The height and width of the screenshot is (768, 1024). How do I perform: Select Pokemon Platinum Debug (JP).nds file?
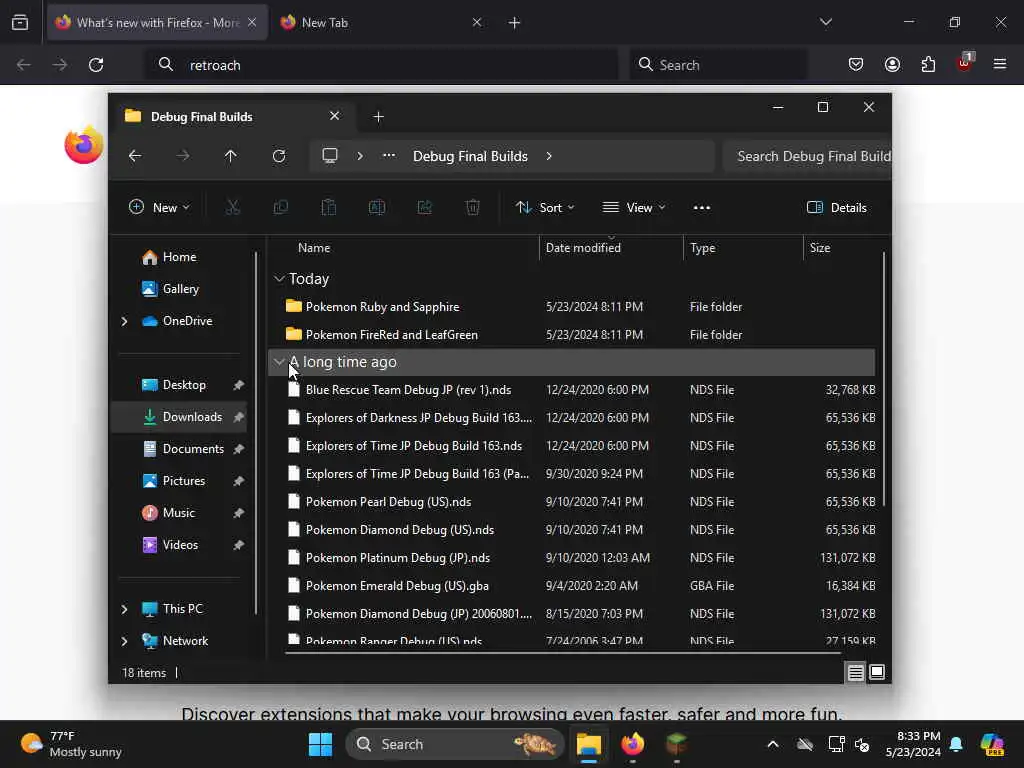[x=572, y=558]
